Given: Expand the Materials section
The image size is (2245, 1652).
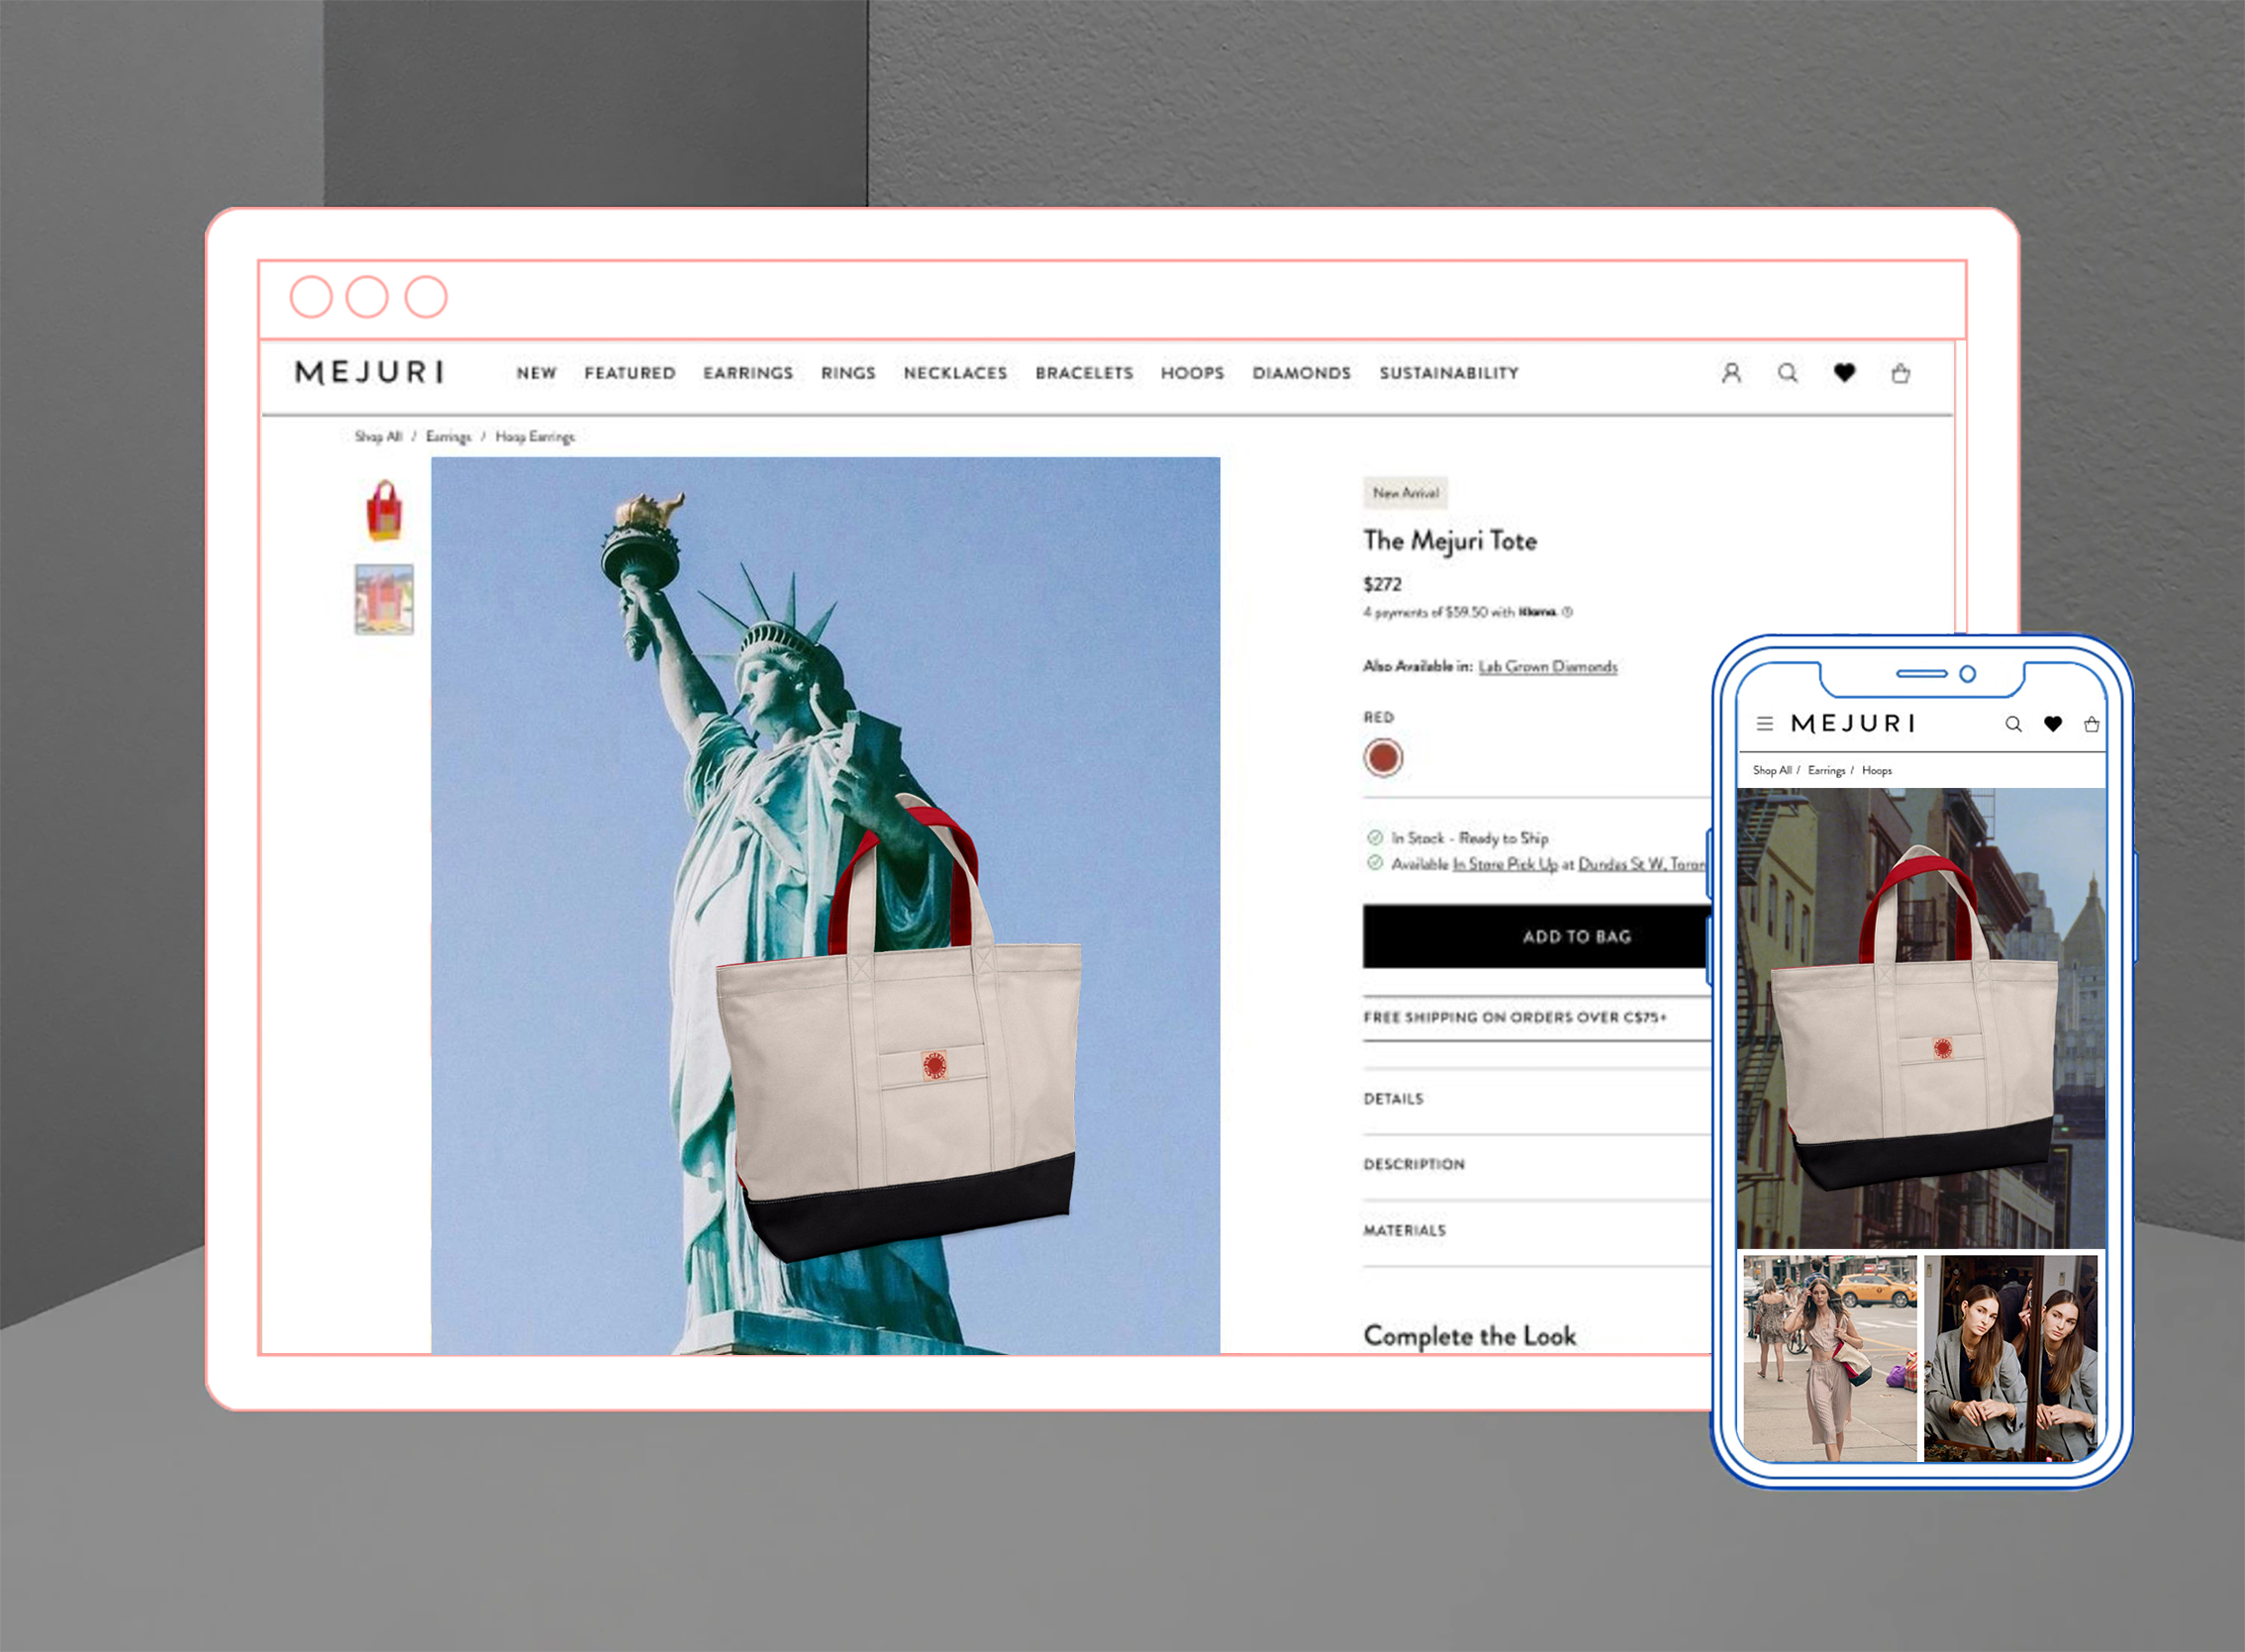Looking at the screenshot, I should point(1404,1230).
